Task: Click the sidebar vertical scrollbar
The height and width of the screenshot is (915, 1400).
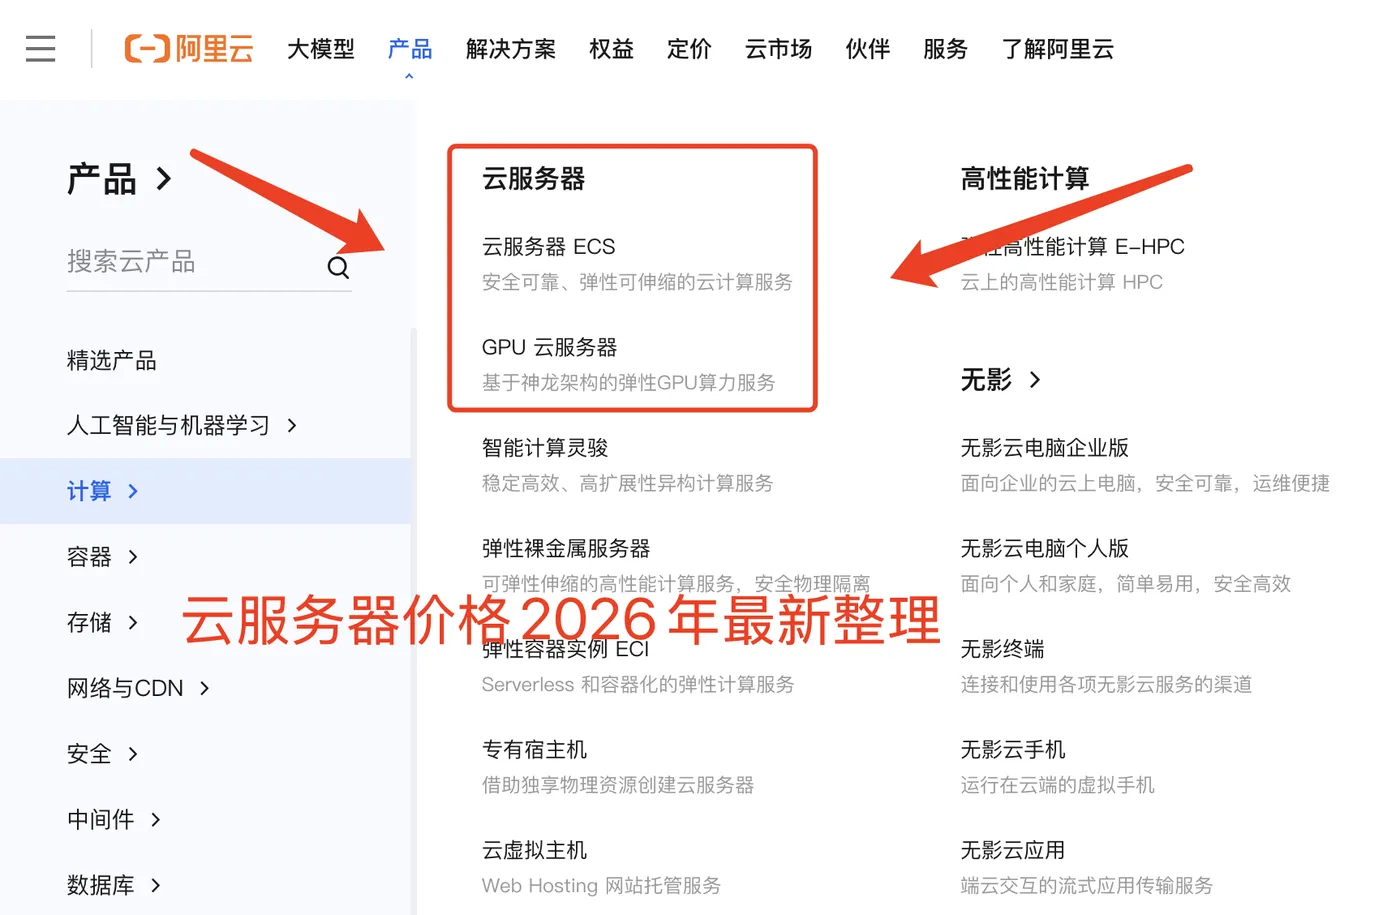Action: click(x=414, y=620)
